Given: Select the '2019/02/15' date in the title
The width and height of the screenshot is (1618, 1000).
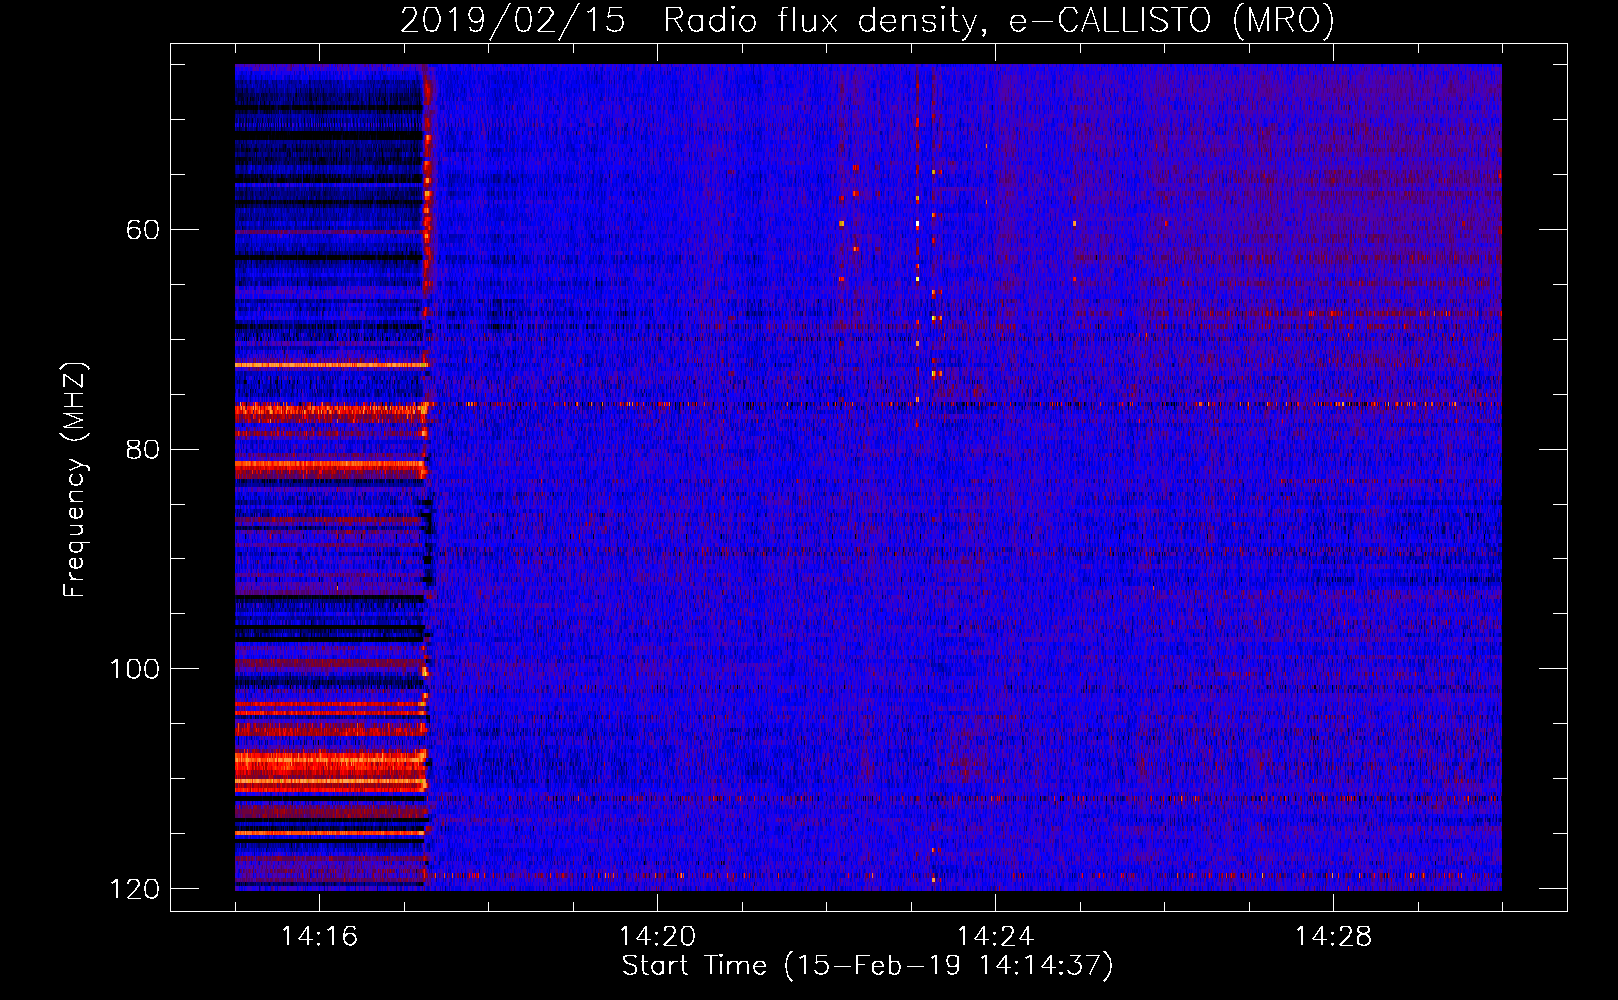Looking at the screenshot, I should [x=513, y=20].
